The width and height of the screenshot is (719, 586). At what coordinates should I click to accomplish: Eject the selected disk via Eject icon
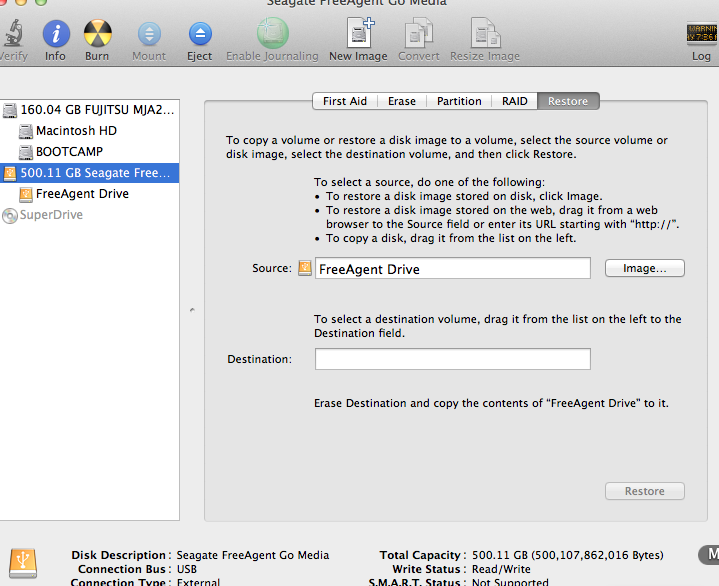pos(200,34)
